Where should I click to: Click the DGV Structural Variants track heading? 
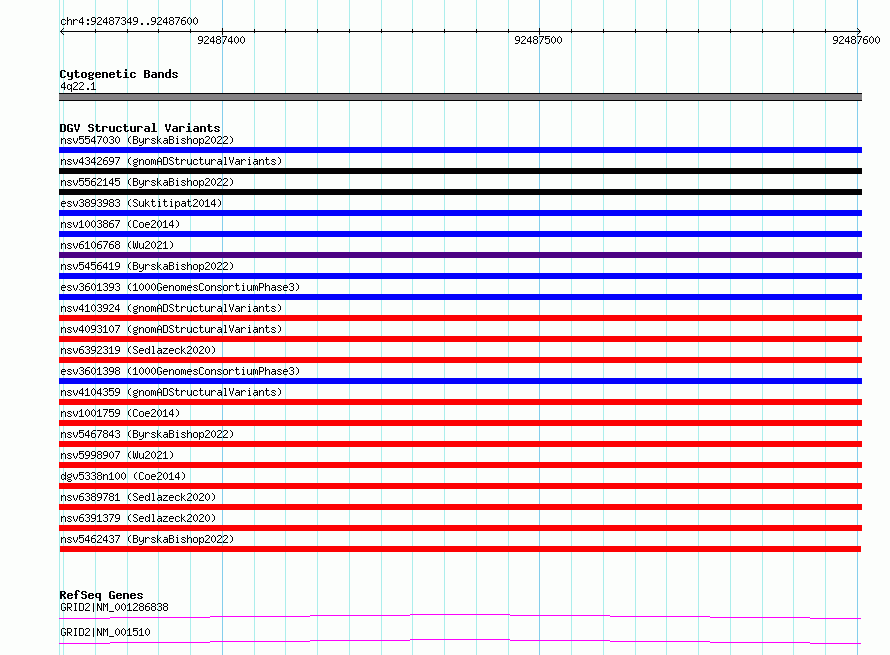(x=140, y=128)
